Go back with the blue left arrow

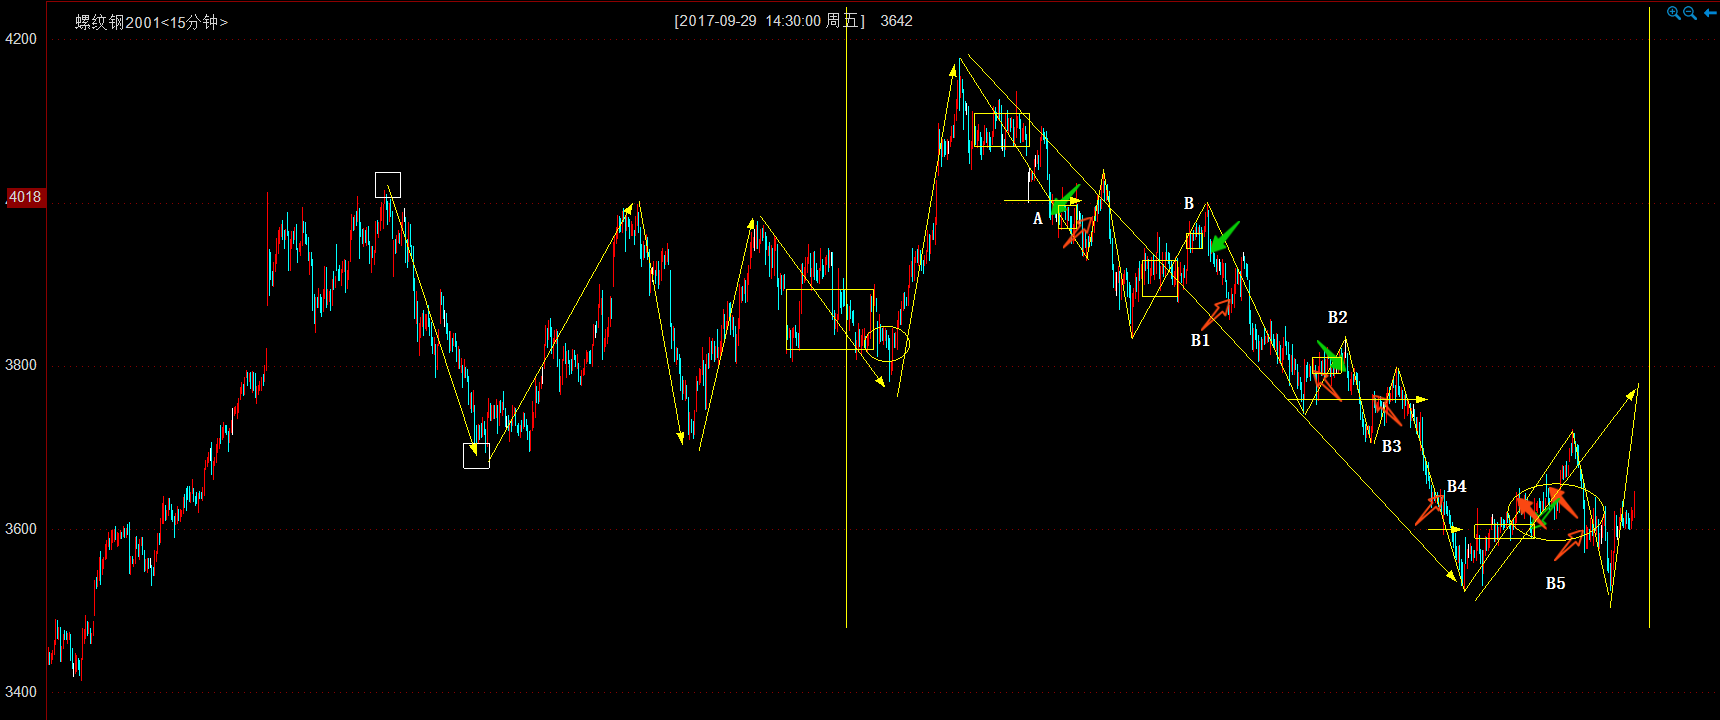1710,13
